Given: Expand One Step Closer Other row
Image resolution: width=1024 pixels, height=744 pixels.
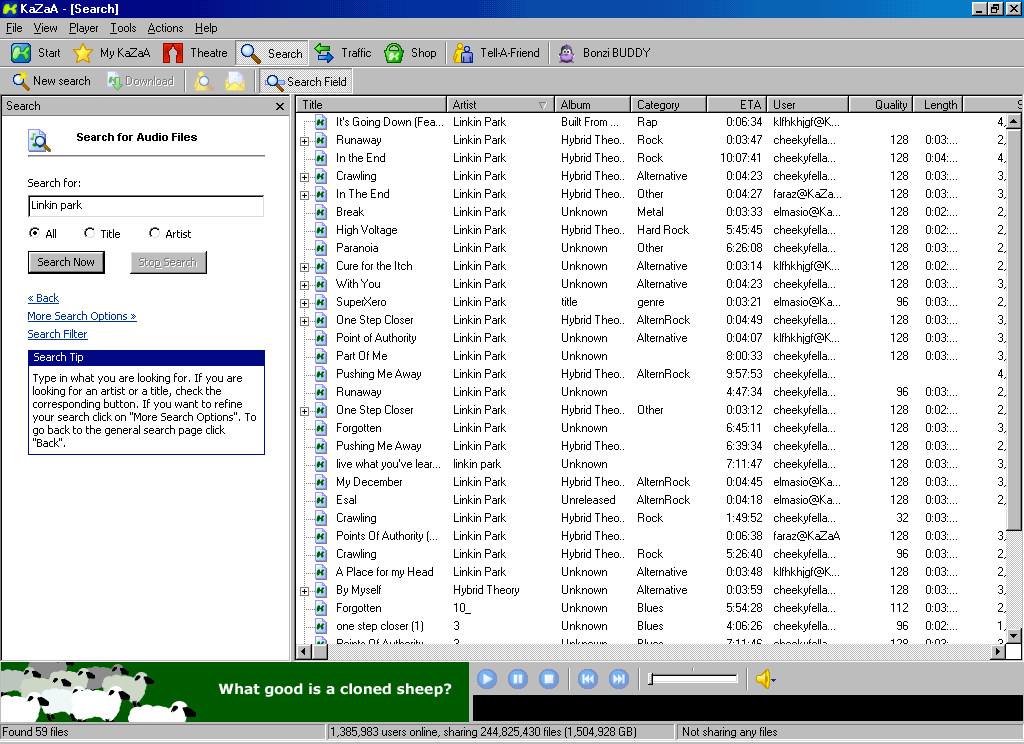Looking at the screenshot, I should point(304,412).
